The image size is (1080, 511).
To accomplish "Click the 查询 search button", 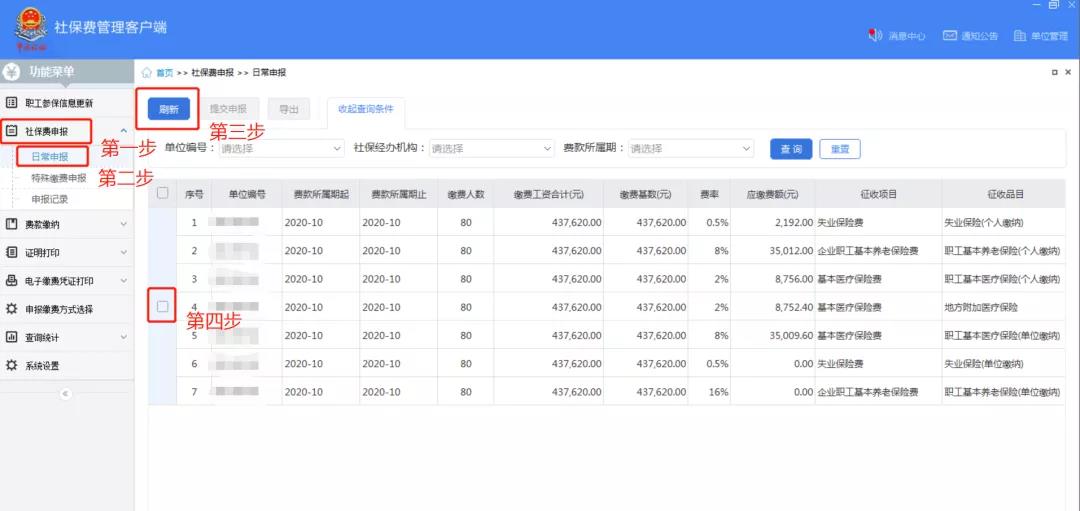I will 790,149.
